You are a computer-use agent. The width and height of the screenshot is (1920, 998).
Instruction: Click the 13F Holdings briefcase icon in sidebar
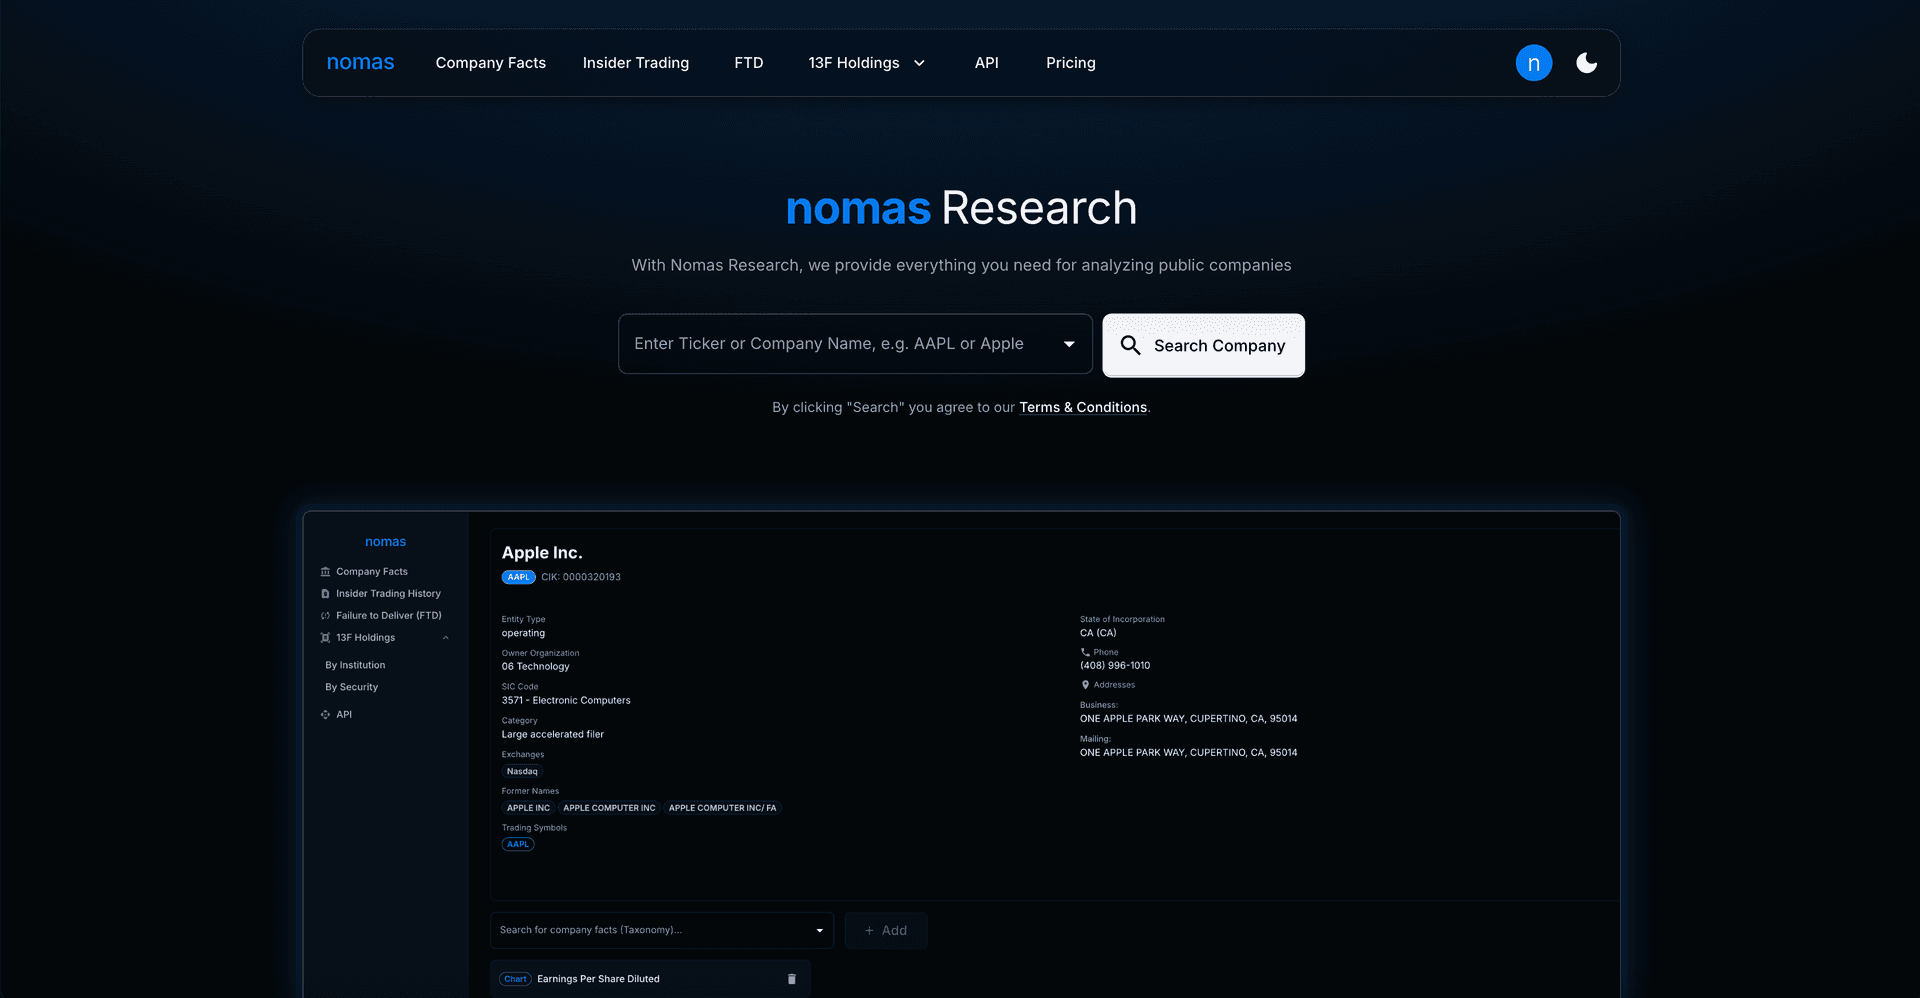pos(325,637)
